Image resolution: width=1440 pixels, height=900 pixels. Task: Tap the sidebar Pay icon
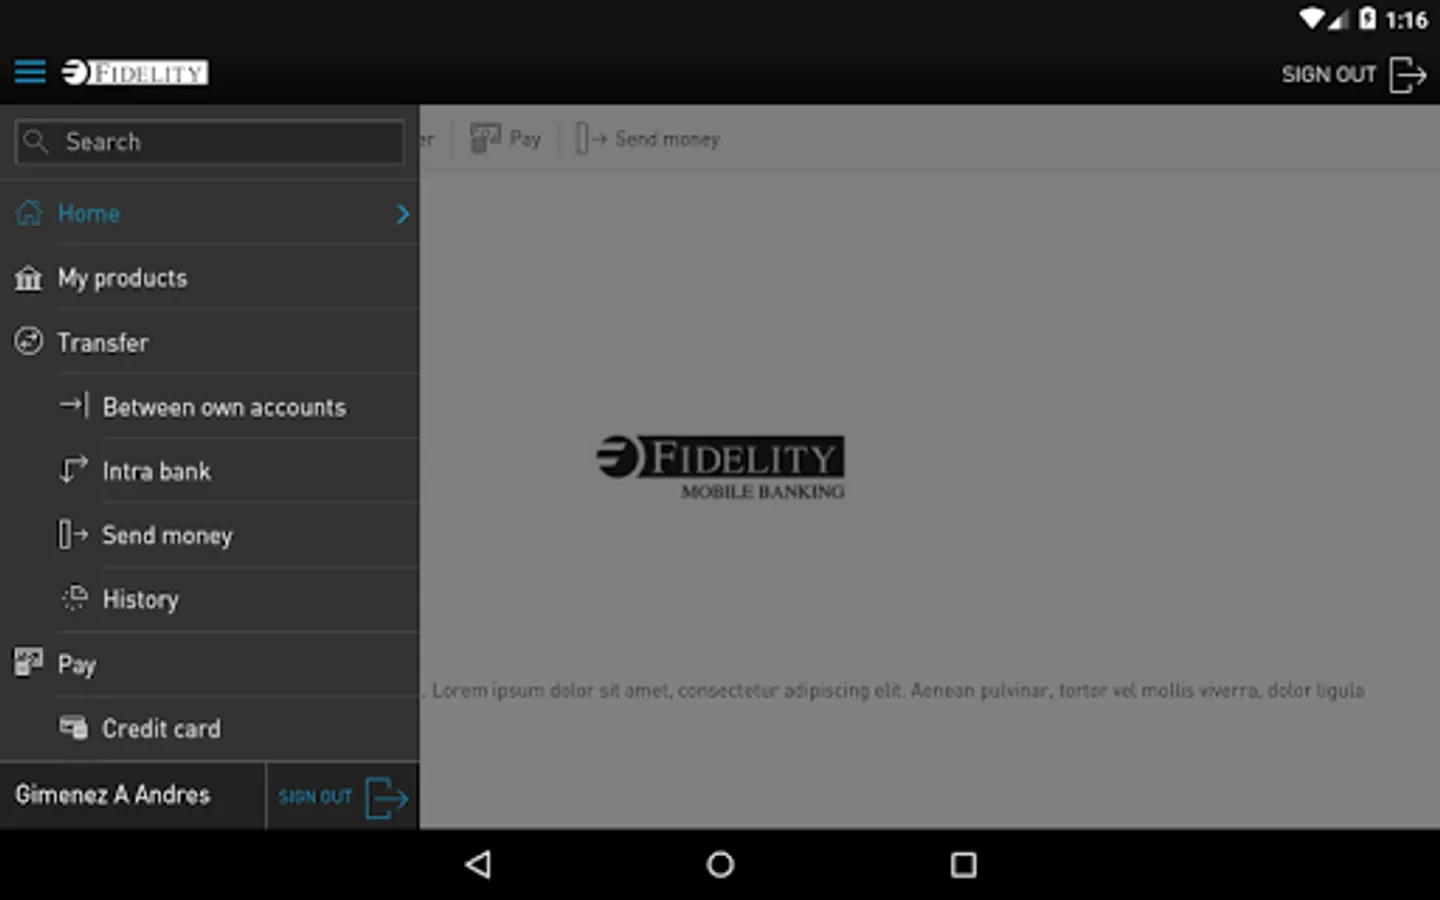point(28,662)
